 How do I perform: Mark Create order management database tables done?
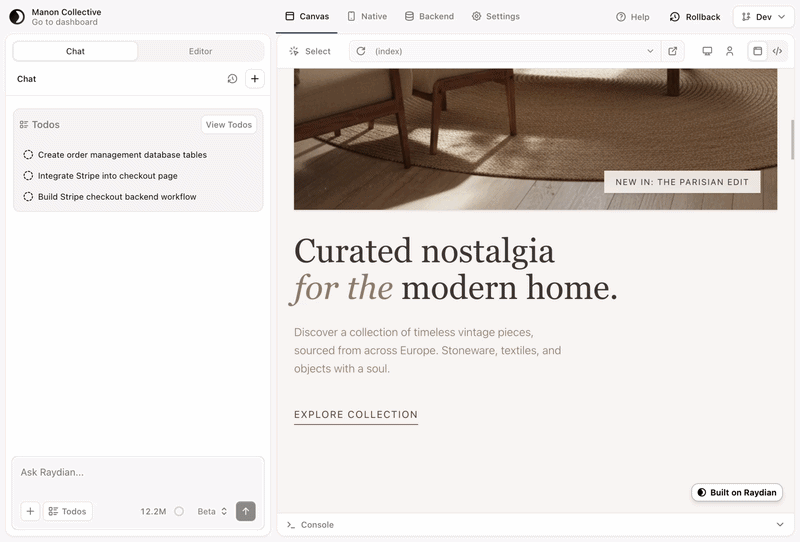(x=28, y=155)
